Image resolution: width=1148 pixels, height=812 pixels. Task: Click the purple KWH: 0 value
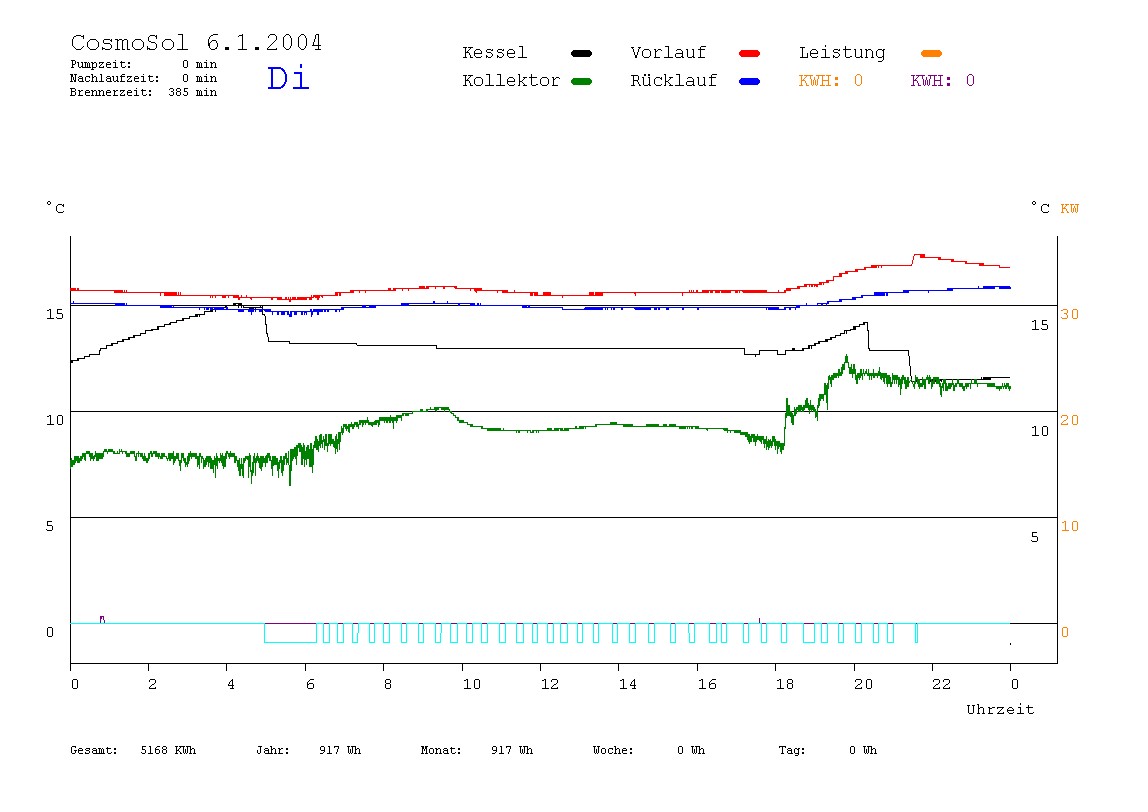tap(943, 81)
